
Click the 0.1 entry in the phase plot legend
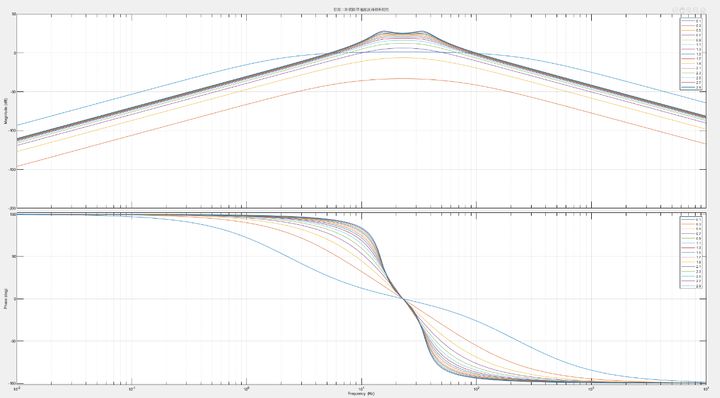pyautogui.click(x=692, y=219)
